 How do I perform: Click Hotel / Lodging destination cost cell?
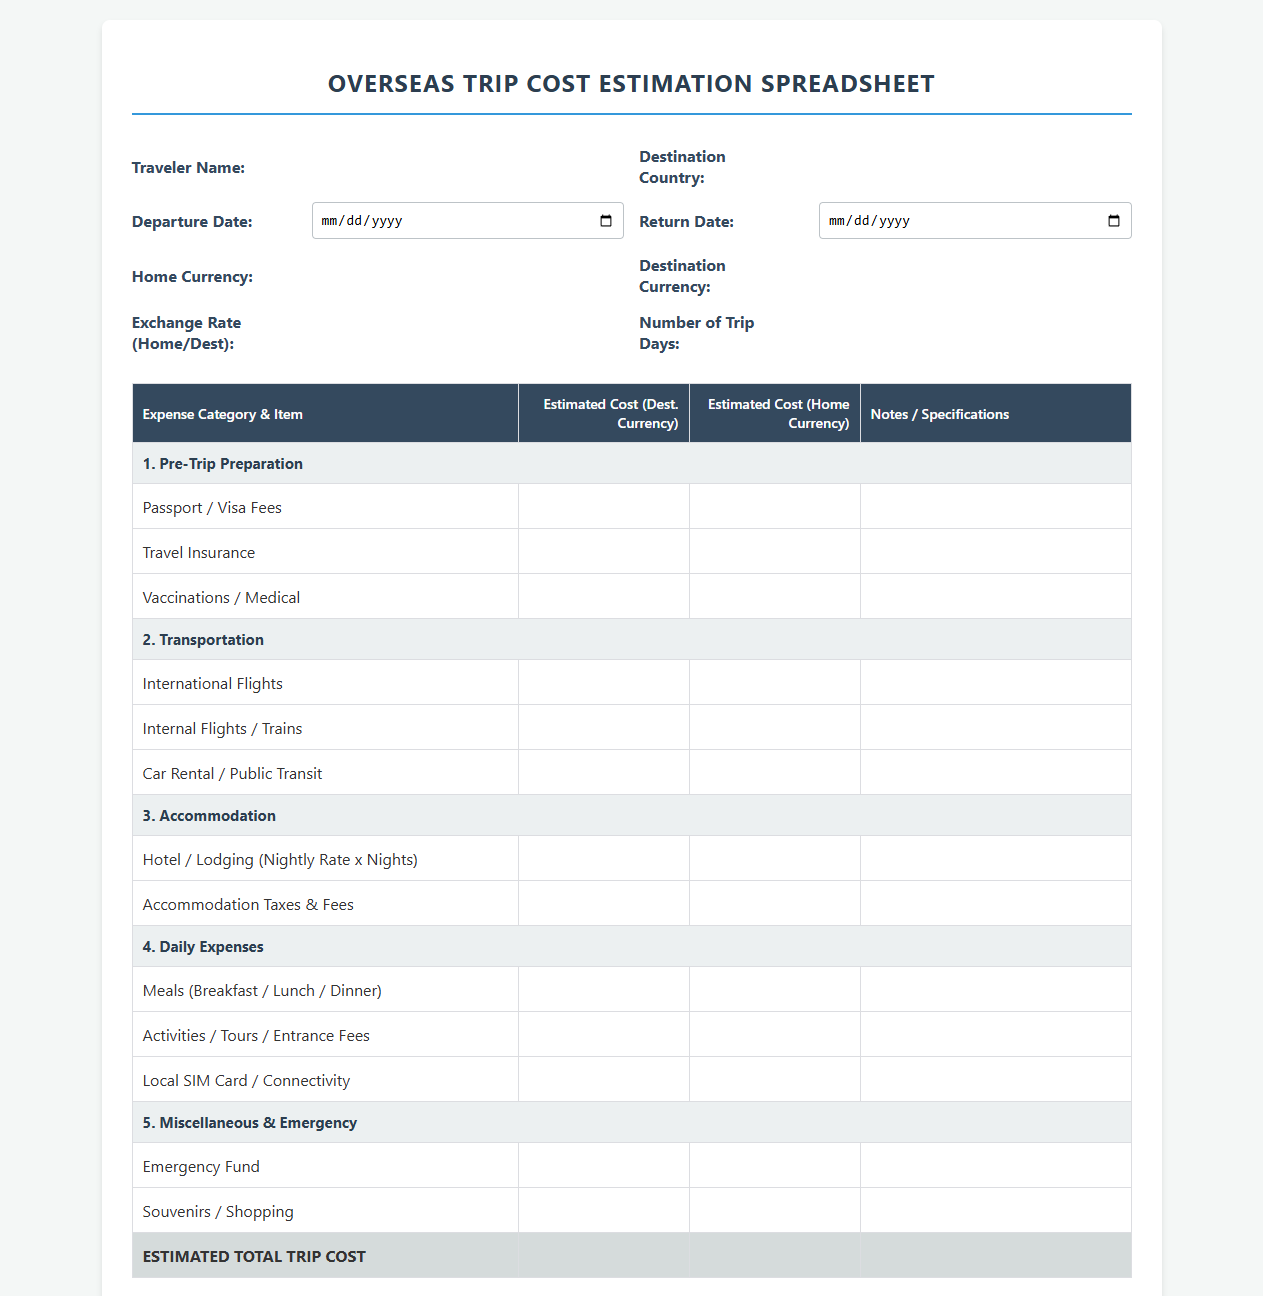pos(604,859)
